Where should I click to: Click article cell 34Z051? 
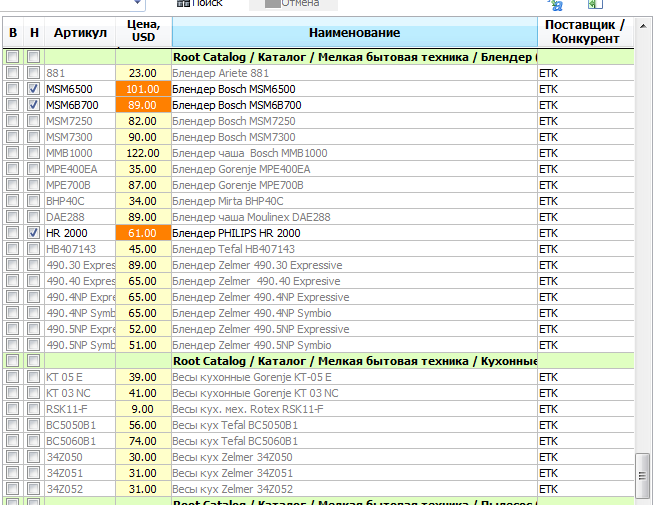[80, 473]
